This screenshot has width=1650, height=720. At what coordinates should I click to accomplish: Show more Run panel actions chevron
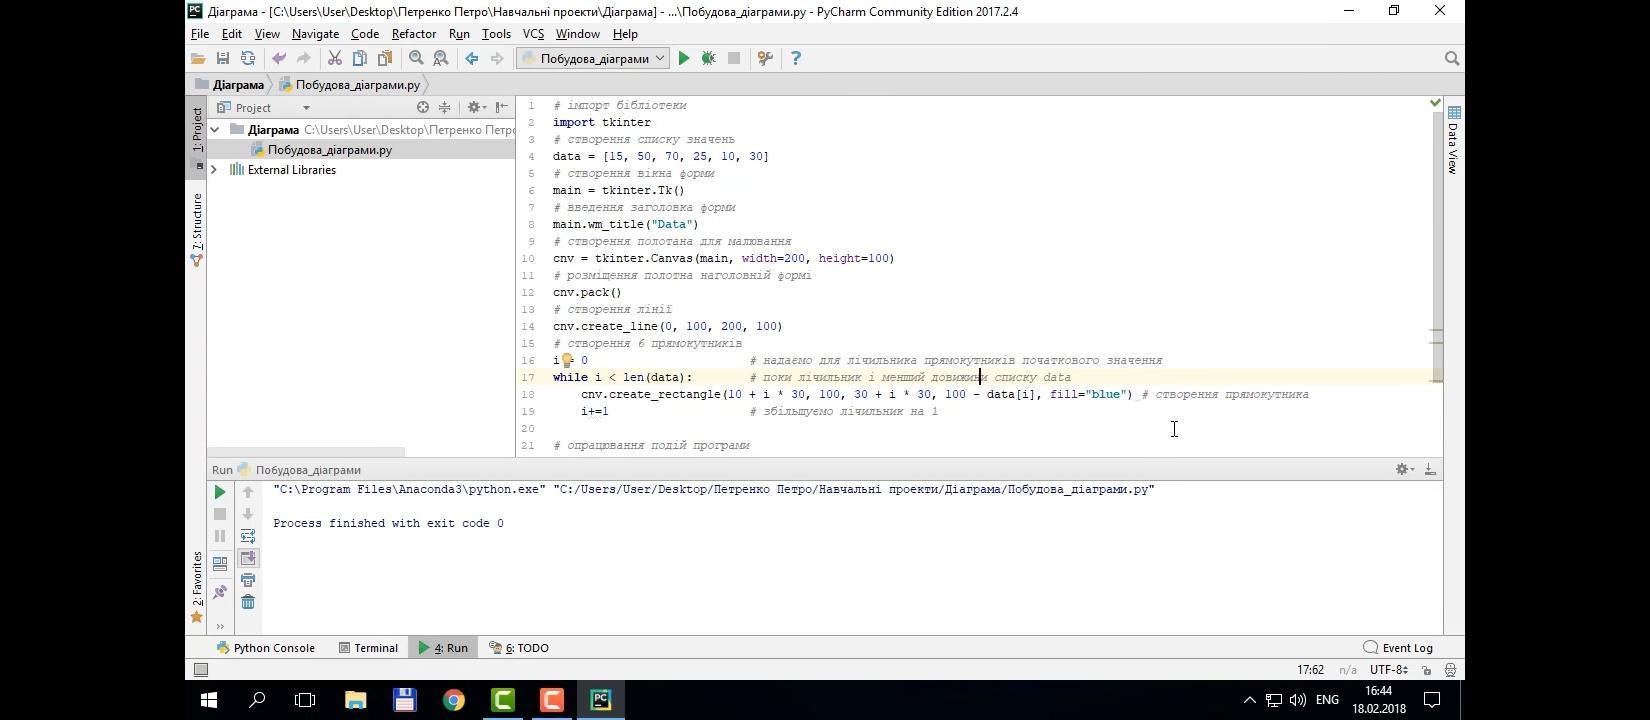220,627
